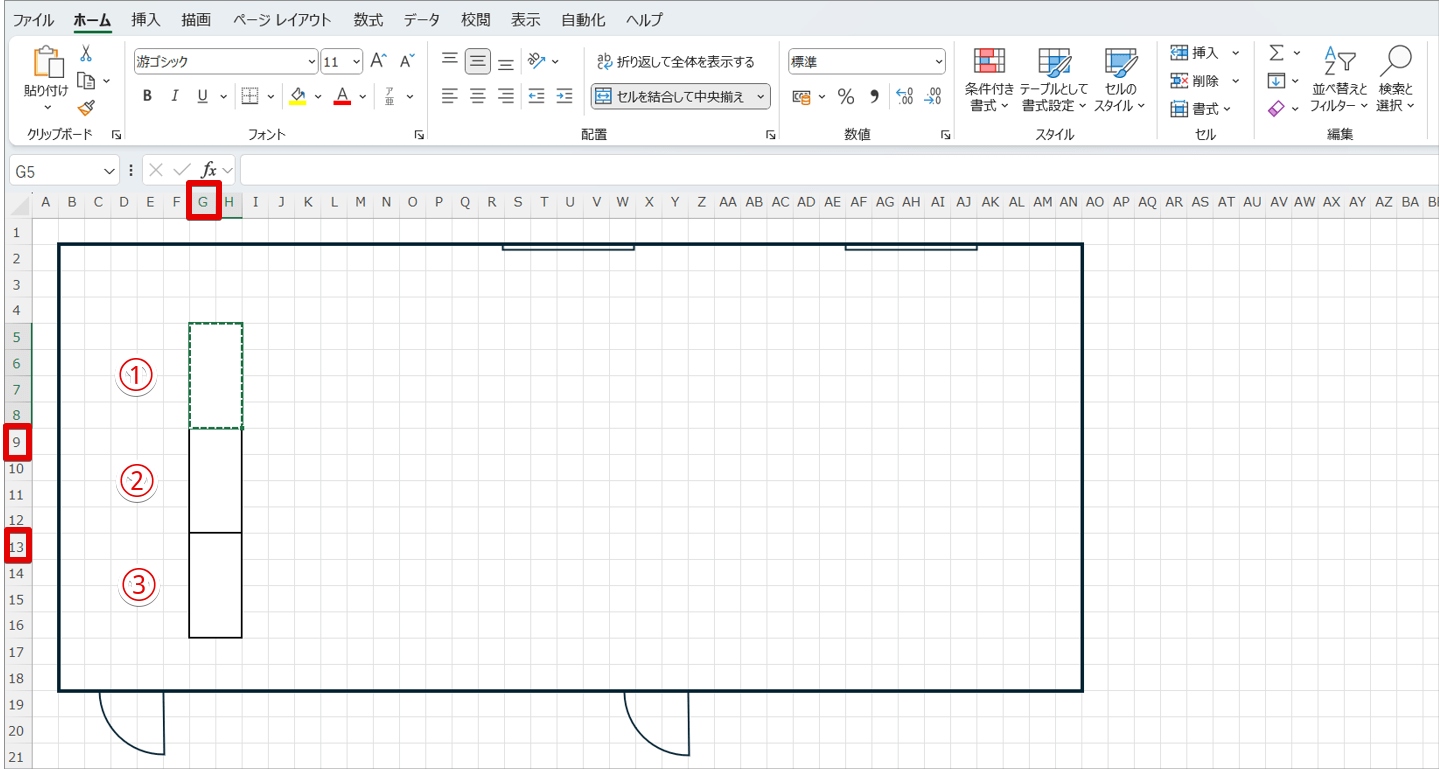Click into the formula bar input

(838, 170)
